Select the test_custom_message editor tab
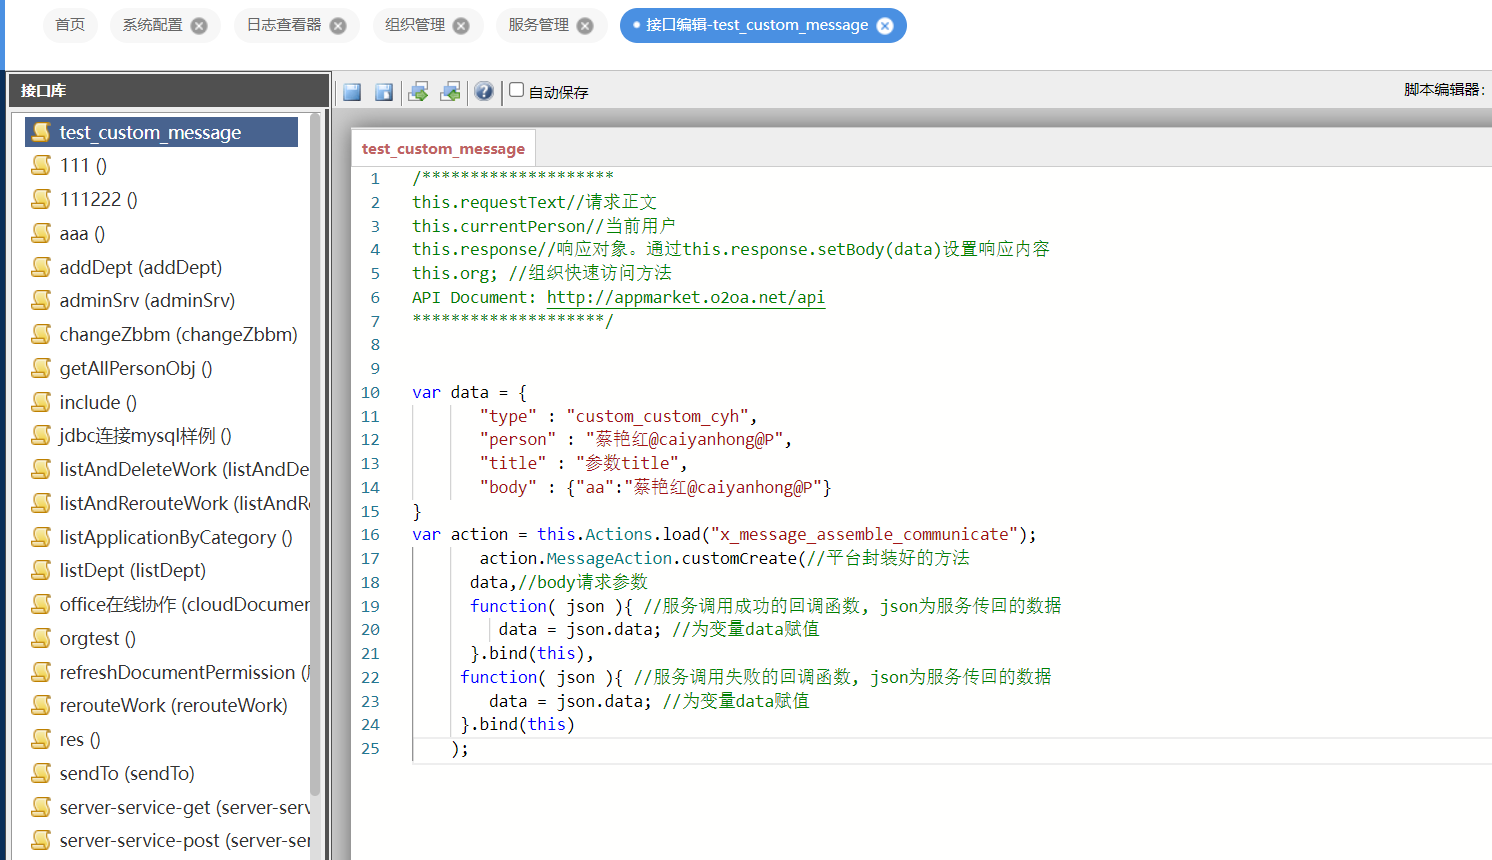The image size is (1492, 860). coord(443,149)
